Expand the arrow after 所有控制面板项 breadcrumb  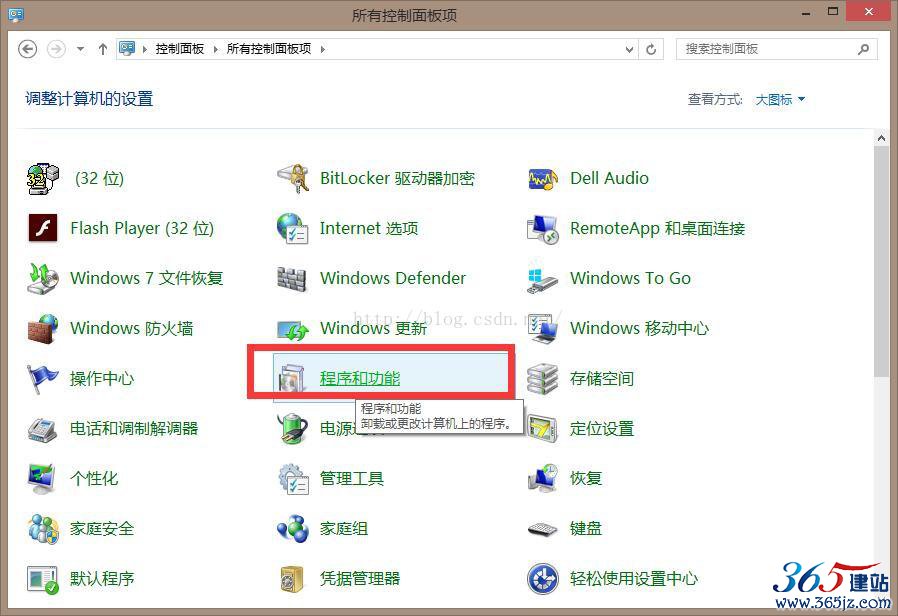click(323, 50)
